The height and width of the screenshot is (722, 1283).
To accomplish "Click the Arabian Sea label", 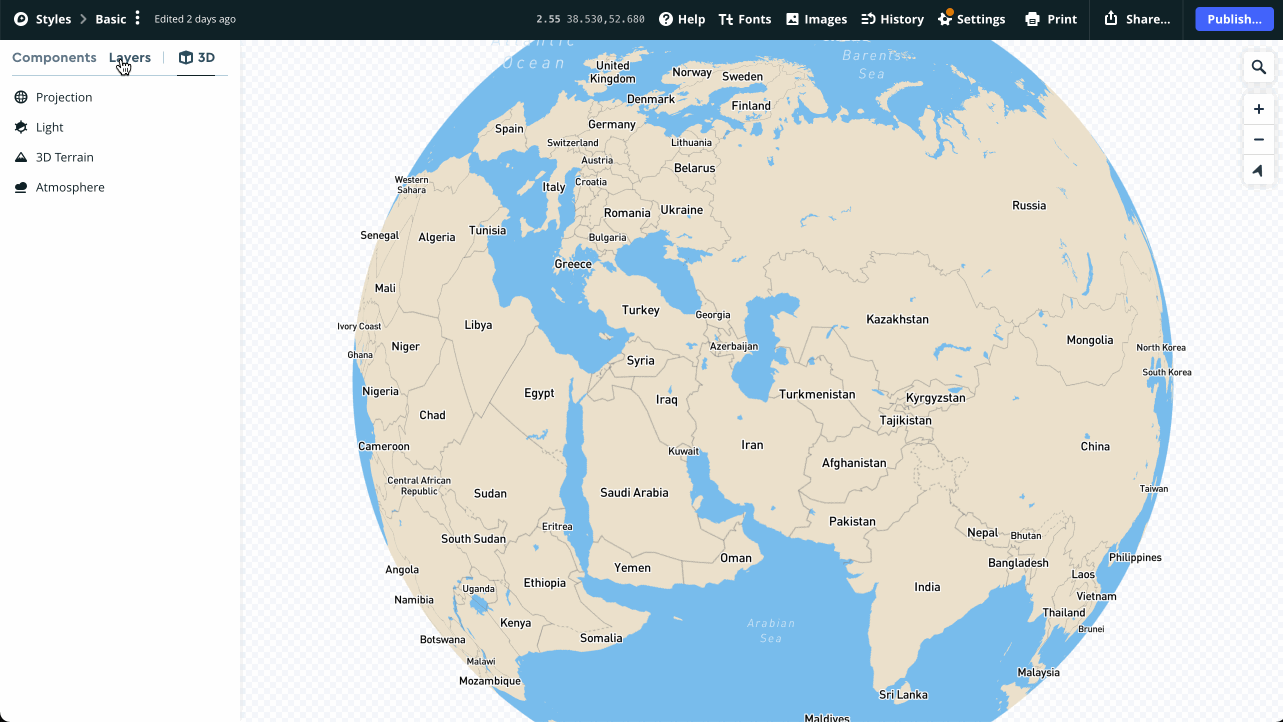I will [x=771, y=630].
